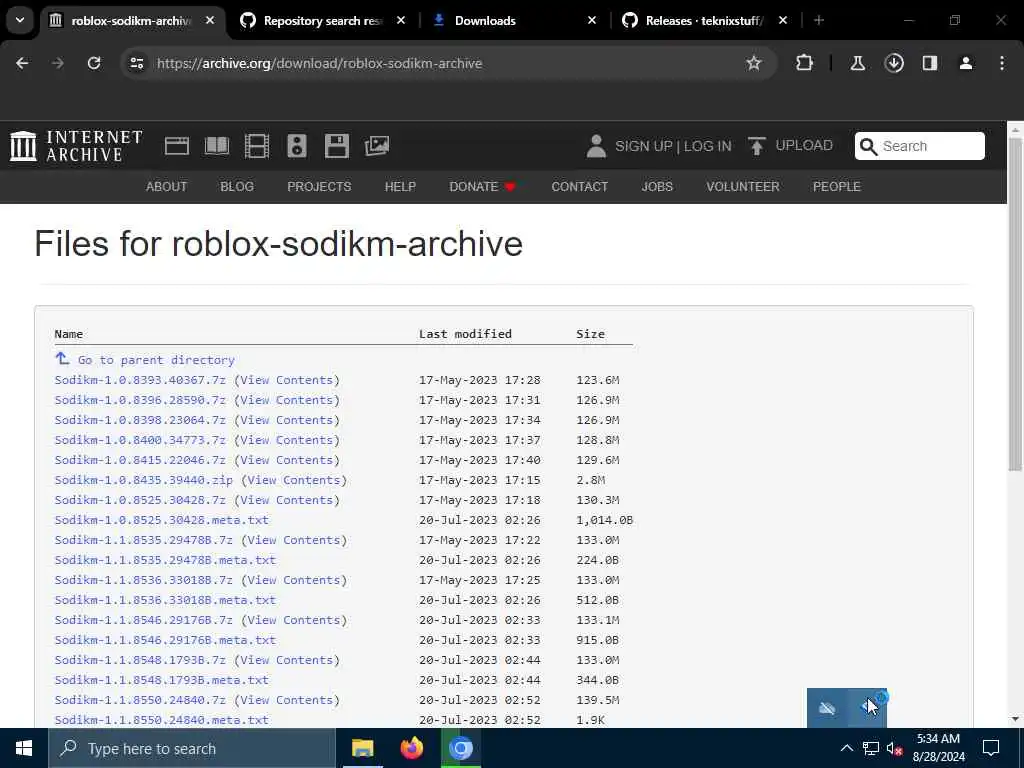The width and height of the screenshot is (1024, 768).
Task: Open the Internet Archive home logo
Action: coord(76,146)
